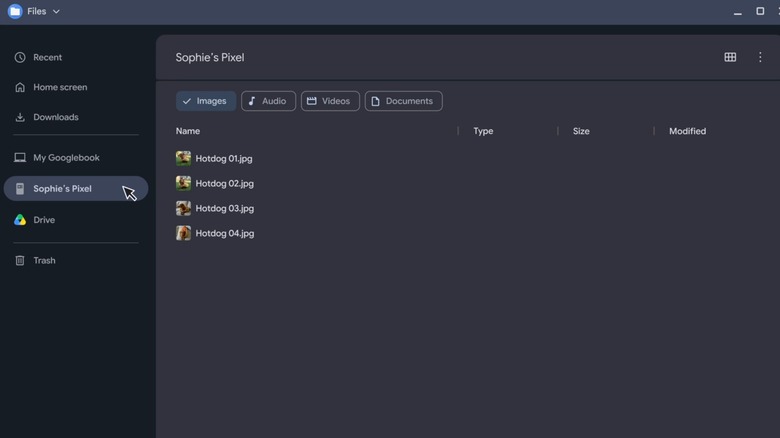Sort files by Name column header
Screen dimensions: 780x438
(188, 131)
